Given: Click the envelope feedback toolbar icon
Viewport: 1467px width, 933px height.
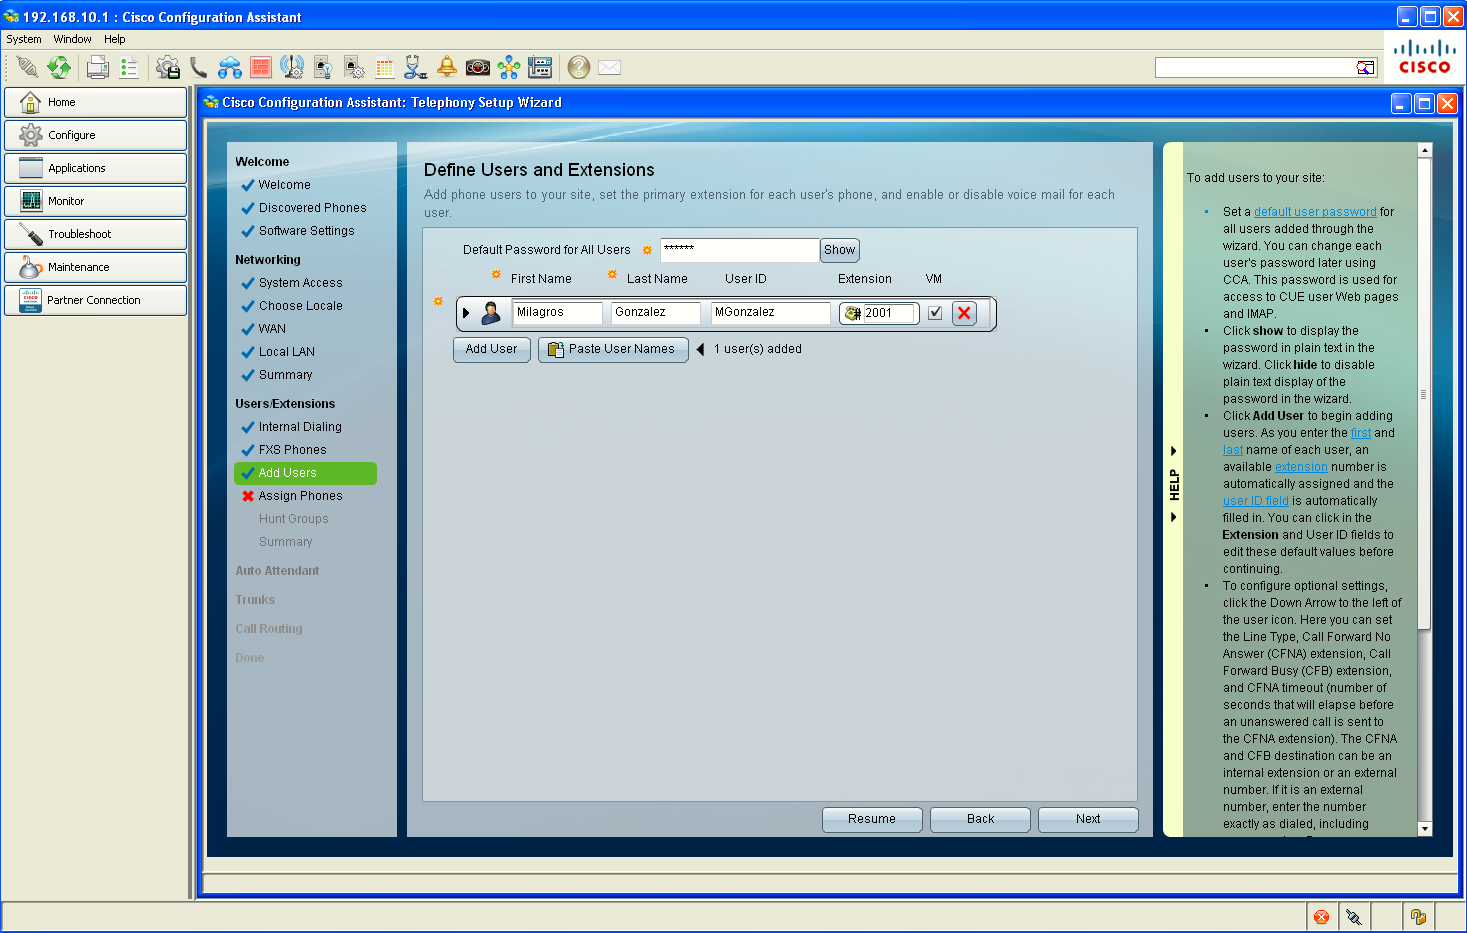Looking at the screenshot, I should tap(610, 67).
